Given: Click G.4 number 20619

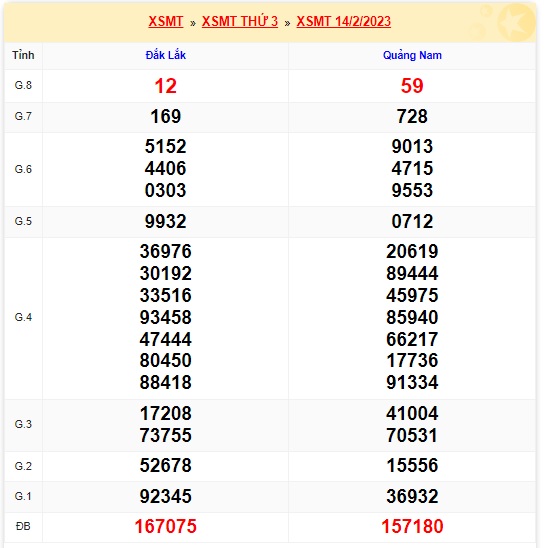Looking at the screenshot, I should point(412,251).
